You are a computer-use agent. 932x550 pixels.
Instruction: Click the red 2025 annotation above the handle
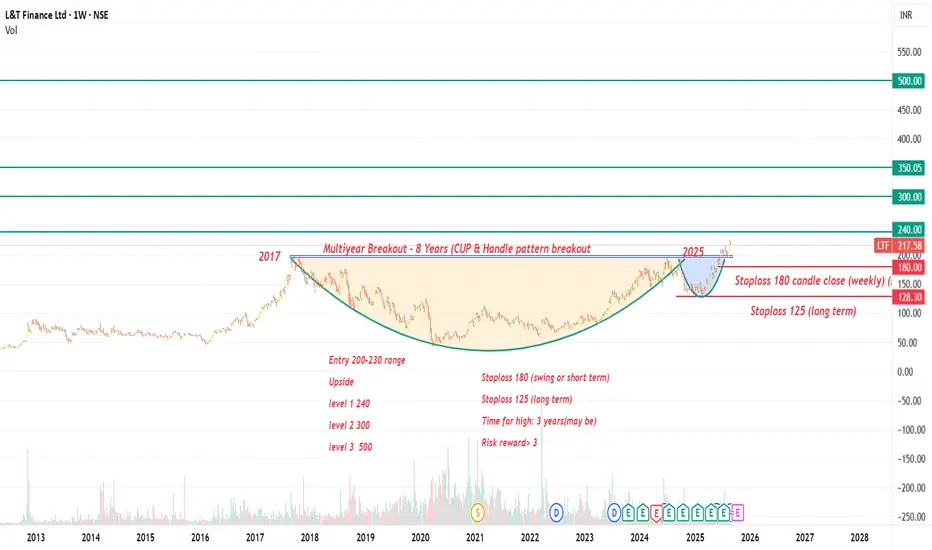click(693, 252)
